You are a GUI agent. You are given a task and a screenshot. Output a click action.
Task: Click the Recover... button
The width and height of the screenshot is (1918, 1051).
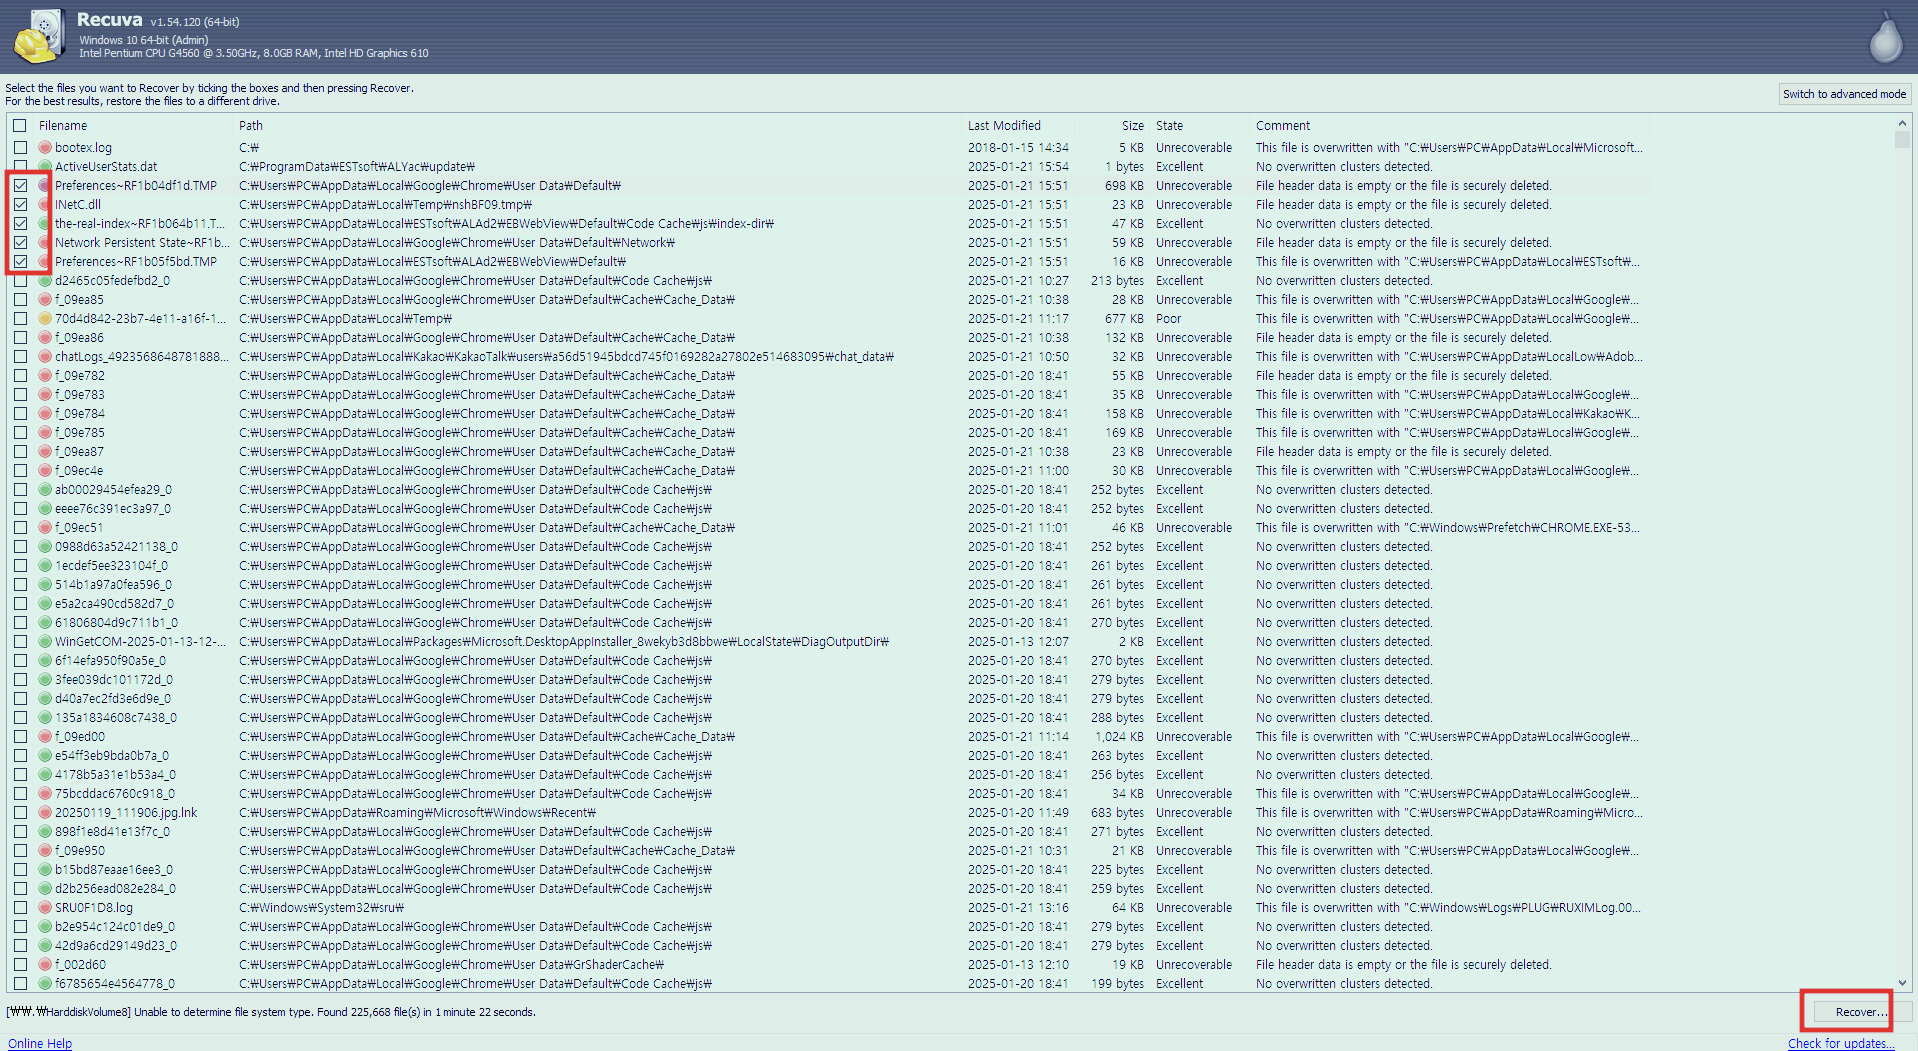point(1861,1012)
